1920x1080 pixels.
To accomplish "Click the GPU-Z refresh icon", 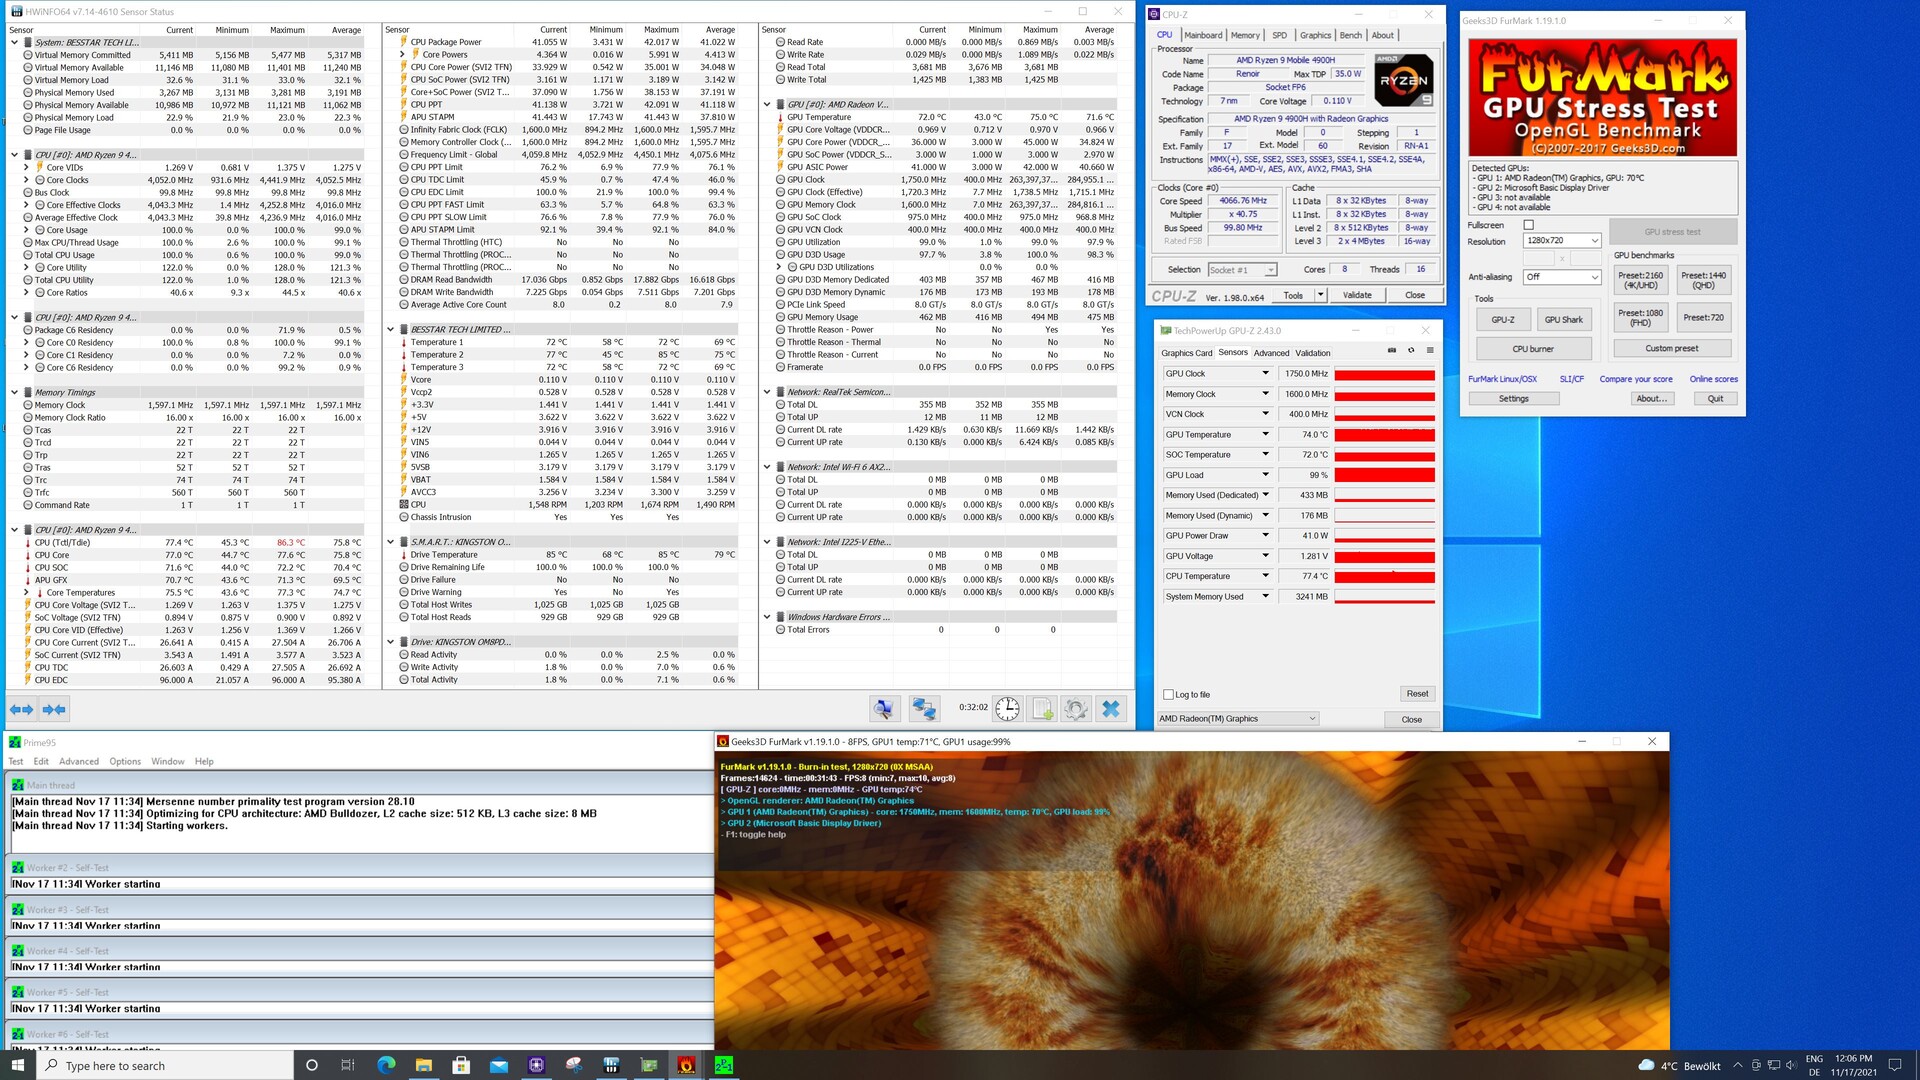I will point(1411,351).
